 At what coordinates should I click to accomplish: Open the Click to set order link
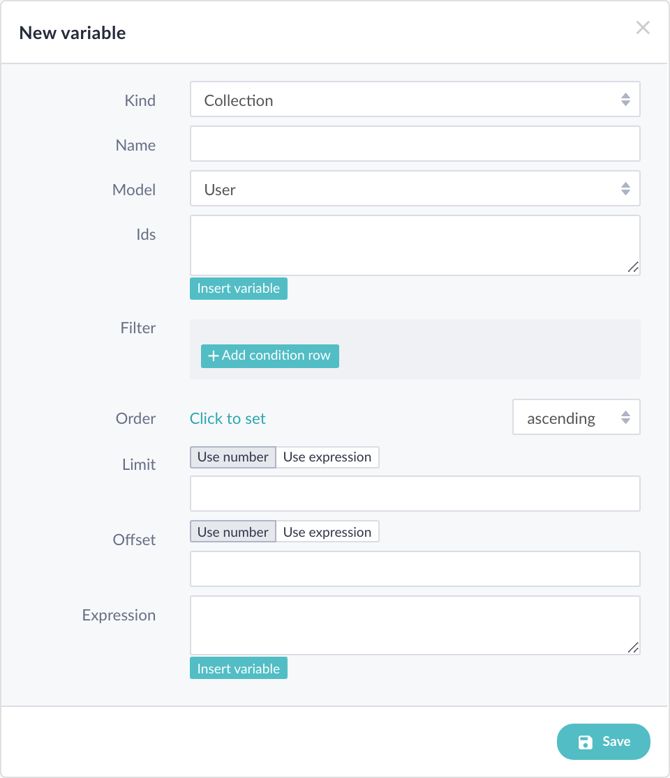[x=228, y=418]
